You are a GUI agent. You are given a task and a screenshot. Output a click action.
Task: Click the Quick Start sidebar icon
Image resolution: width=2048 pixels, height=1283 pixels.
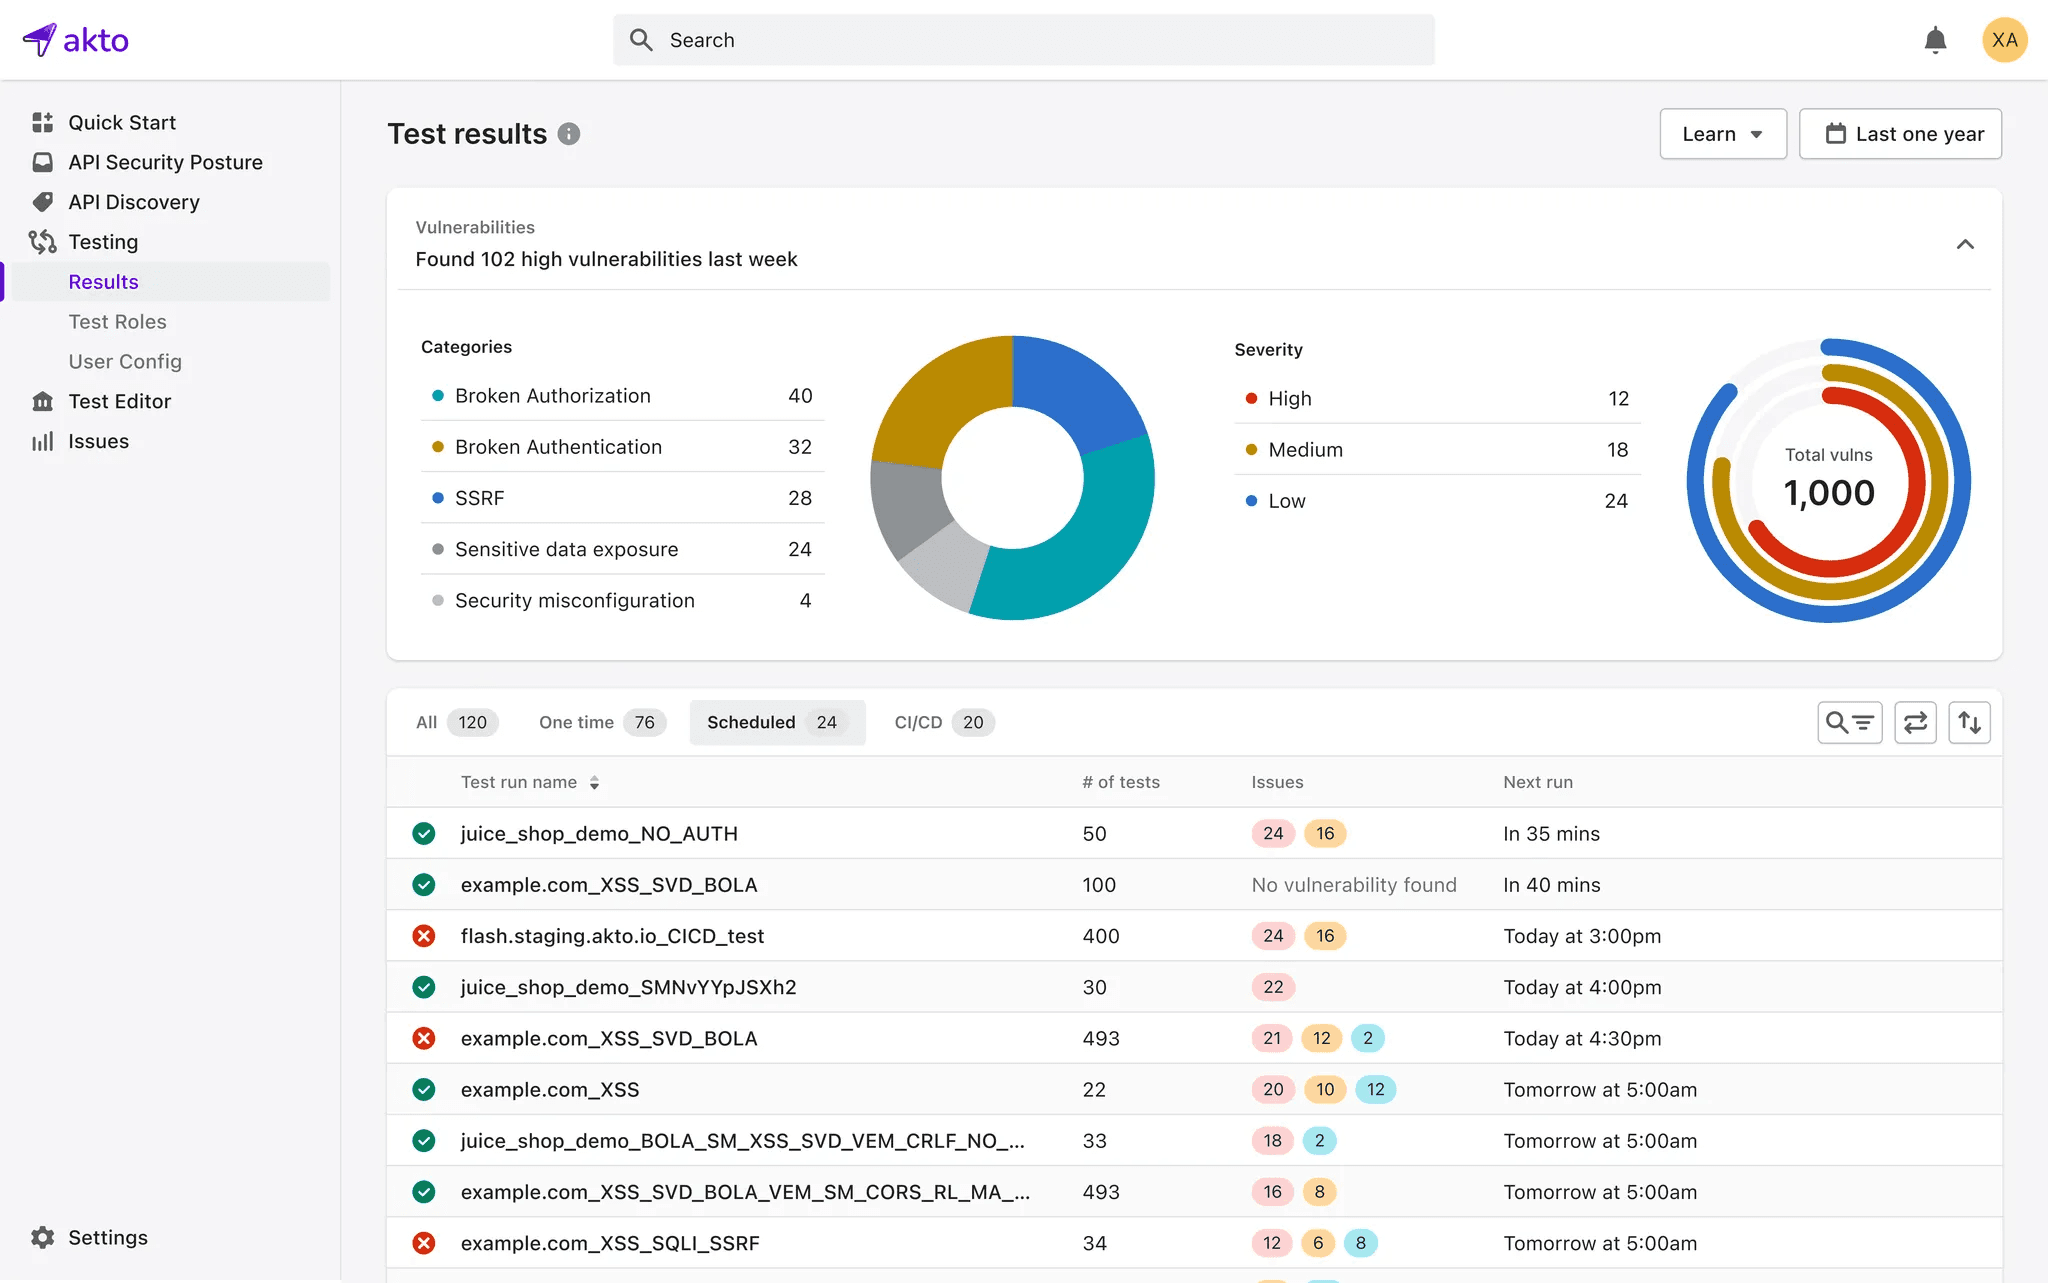42,122
